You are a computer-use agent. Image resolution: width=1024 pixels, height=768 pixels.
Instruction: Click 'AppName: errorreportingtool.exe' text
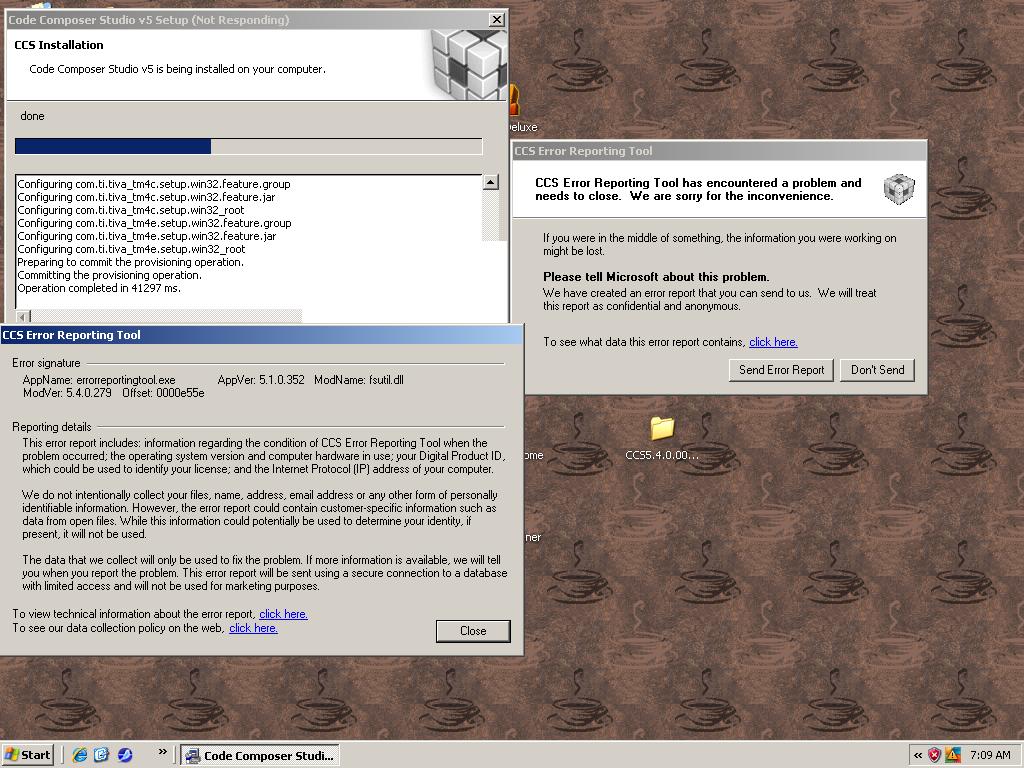coord(99,379)
